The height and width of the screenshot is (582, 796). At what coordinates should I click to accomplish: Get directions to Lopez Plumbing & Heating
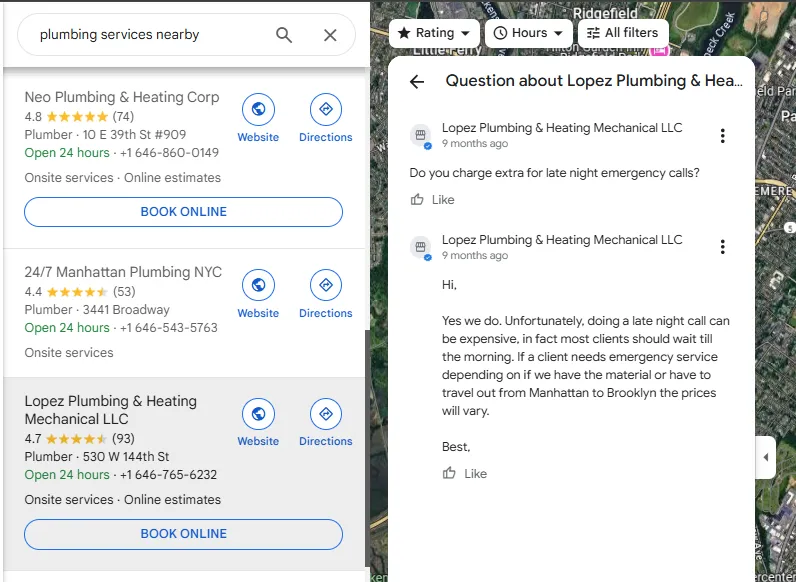(x=326, y=414)
